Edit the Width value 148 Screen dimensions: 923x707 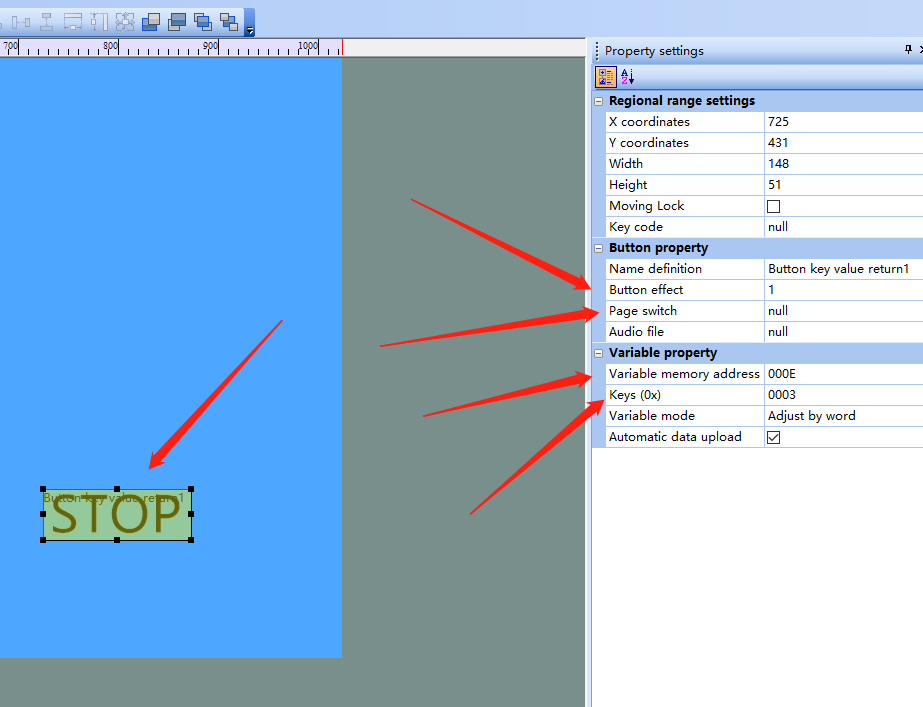click(x=844, y=164)
